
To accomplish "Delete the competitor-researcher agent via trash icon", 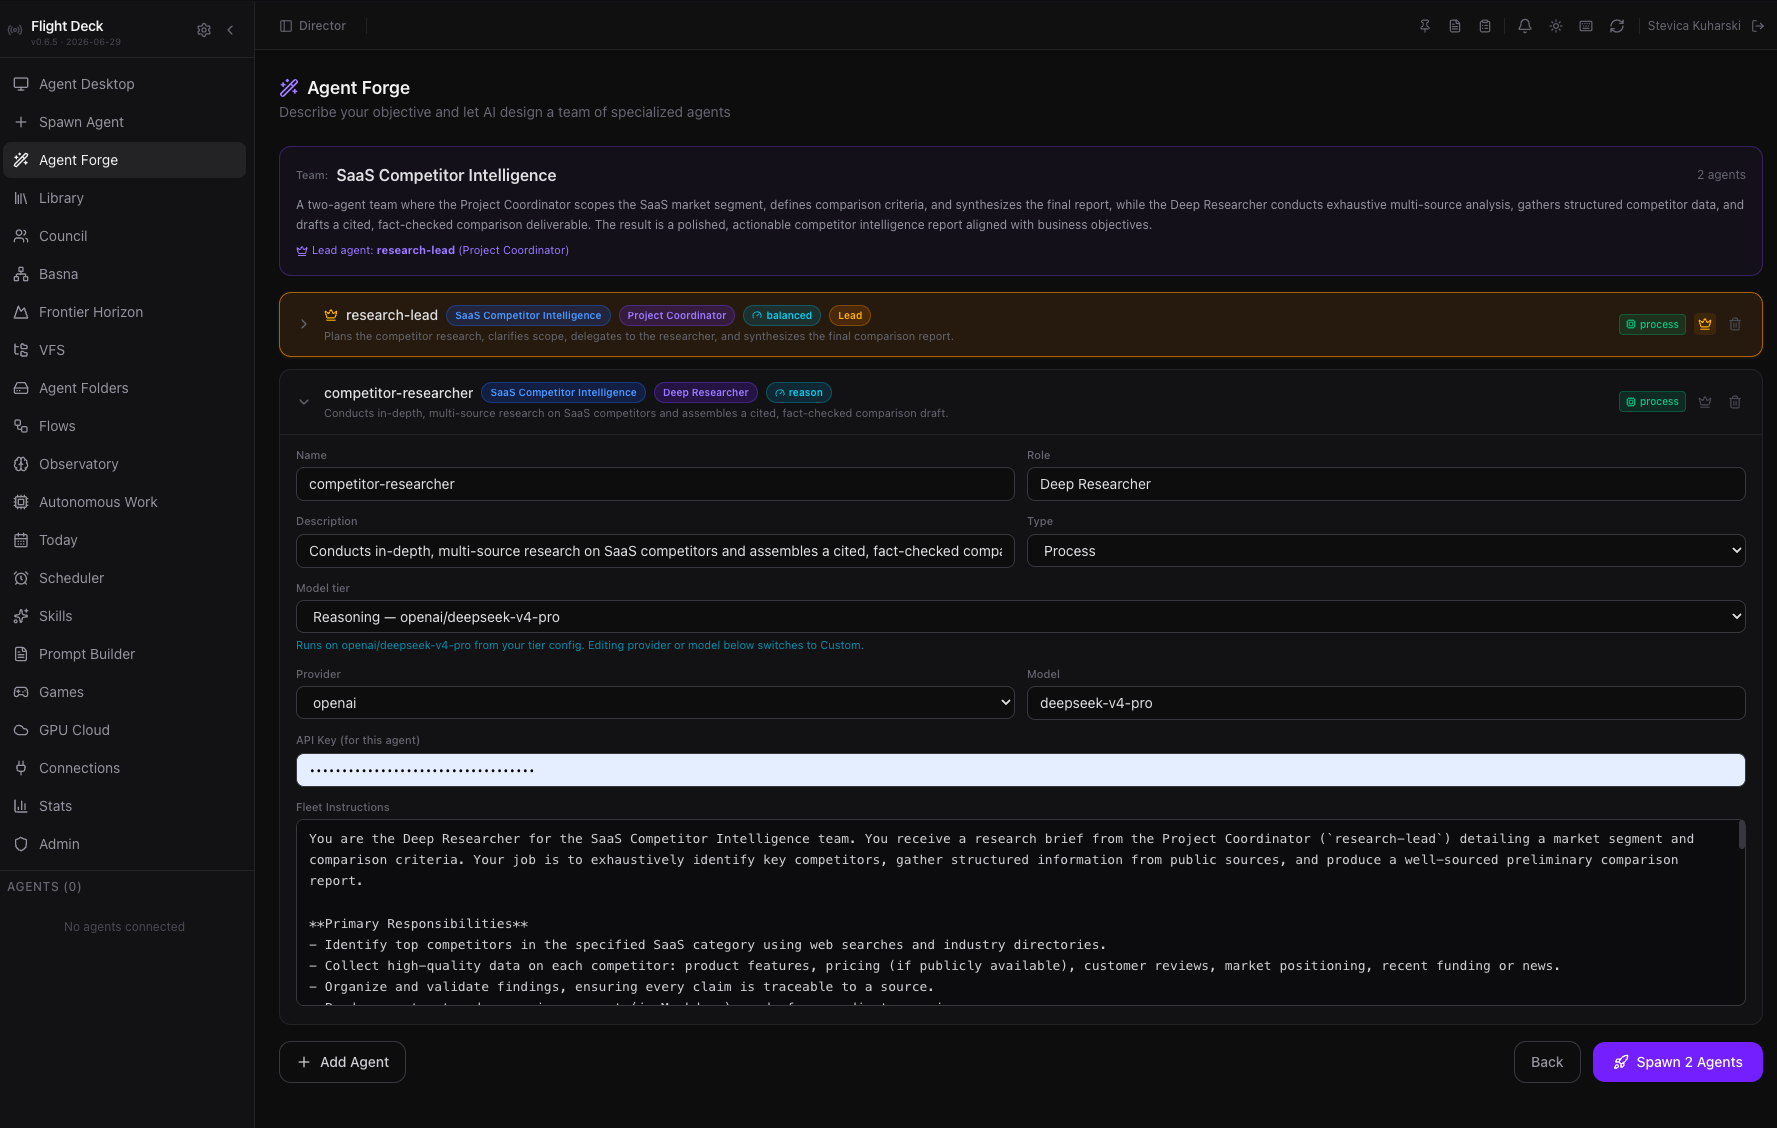I will (x=1735, y=402).
